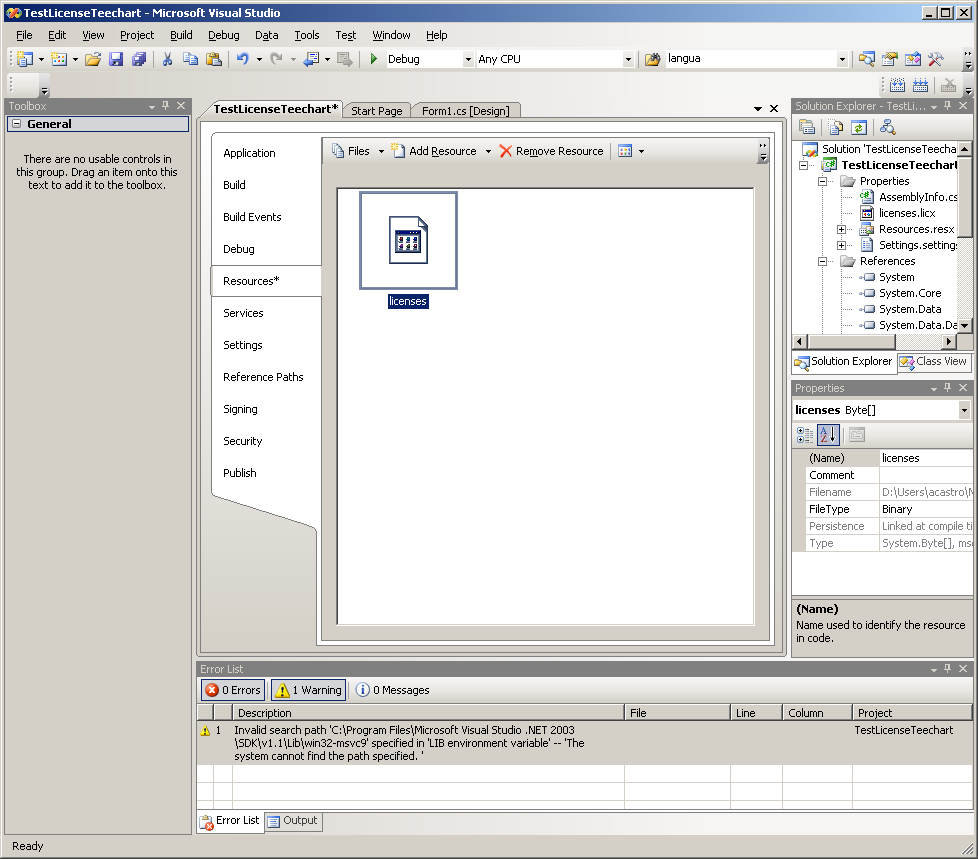Viewport: 978px width, 859px height.
Task: Switch to the Output tab
Action: 293,820
